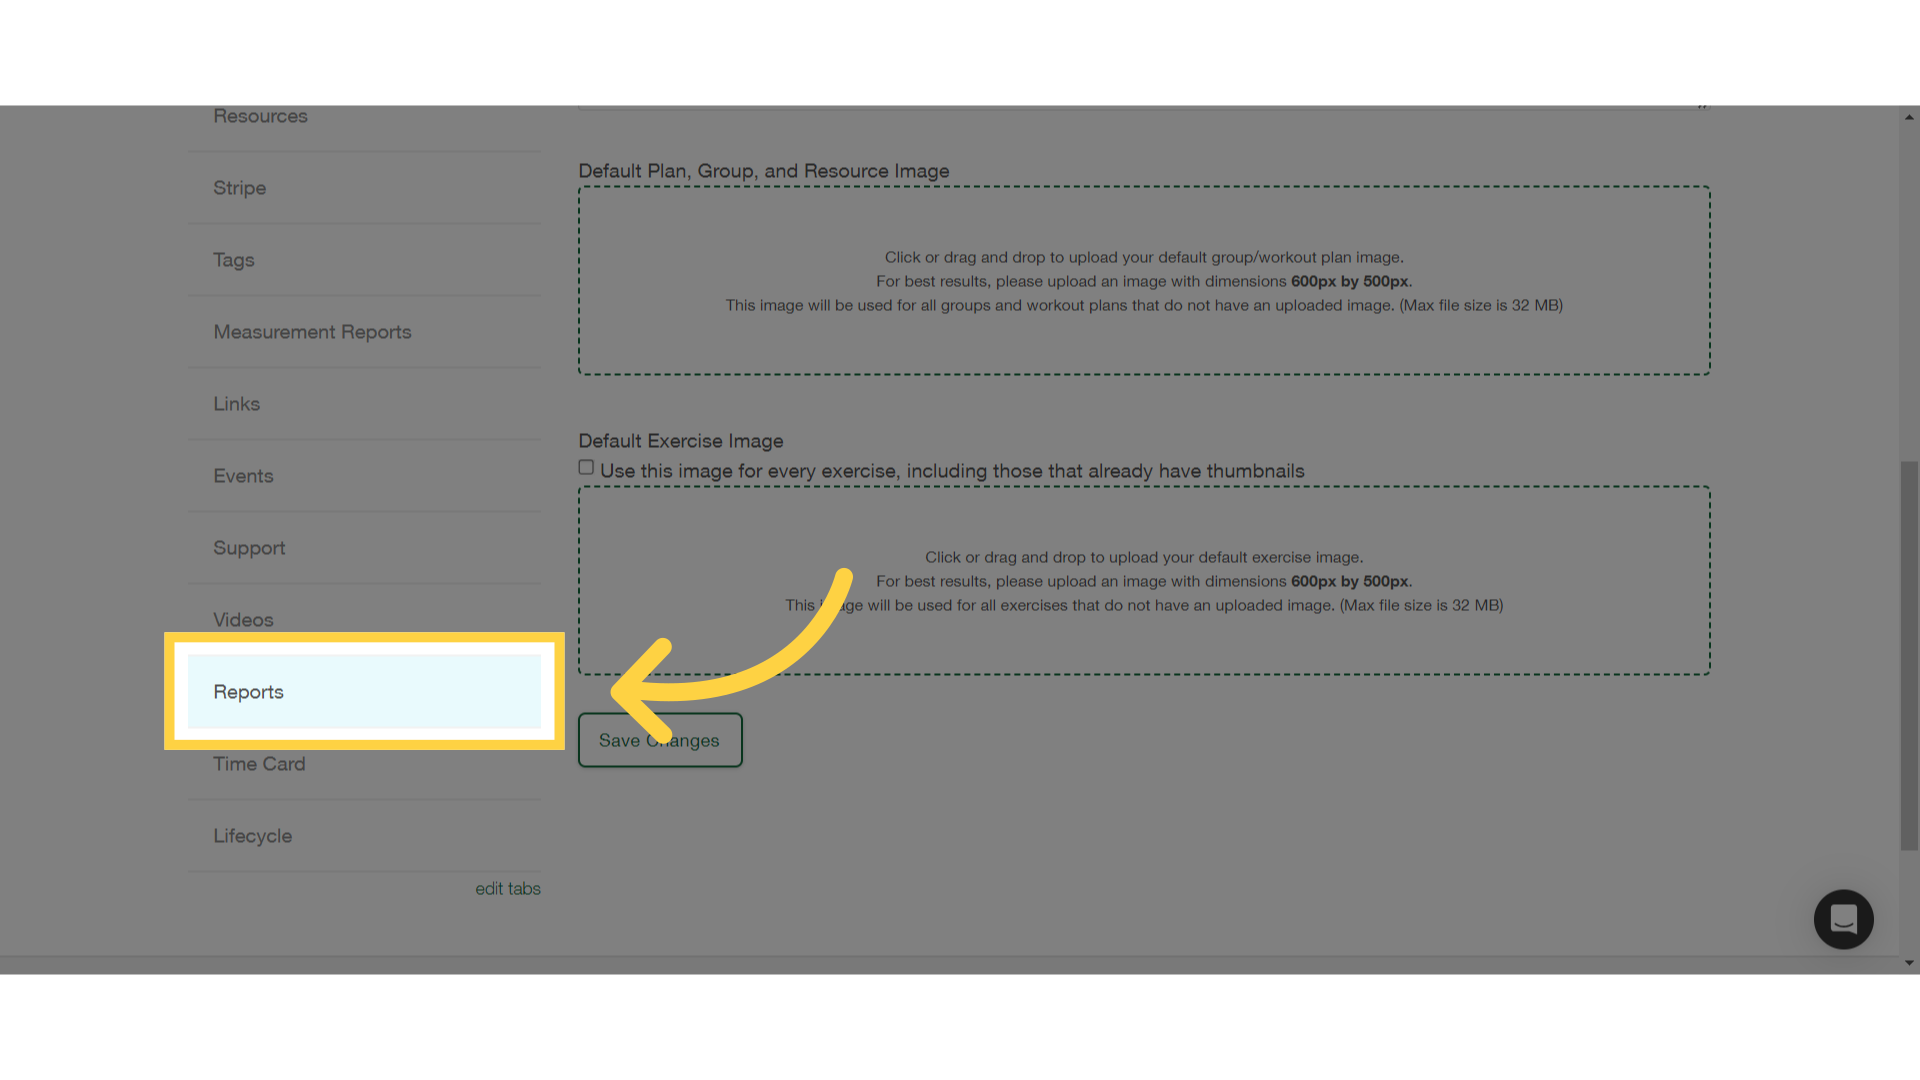This screenshot has height=1080, width=1920.
Task: Click the Videos sidebar navigation icon
Action: [x=243, y=620]
